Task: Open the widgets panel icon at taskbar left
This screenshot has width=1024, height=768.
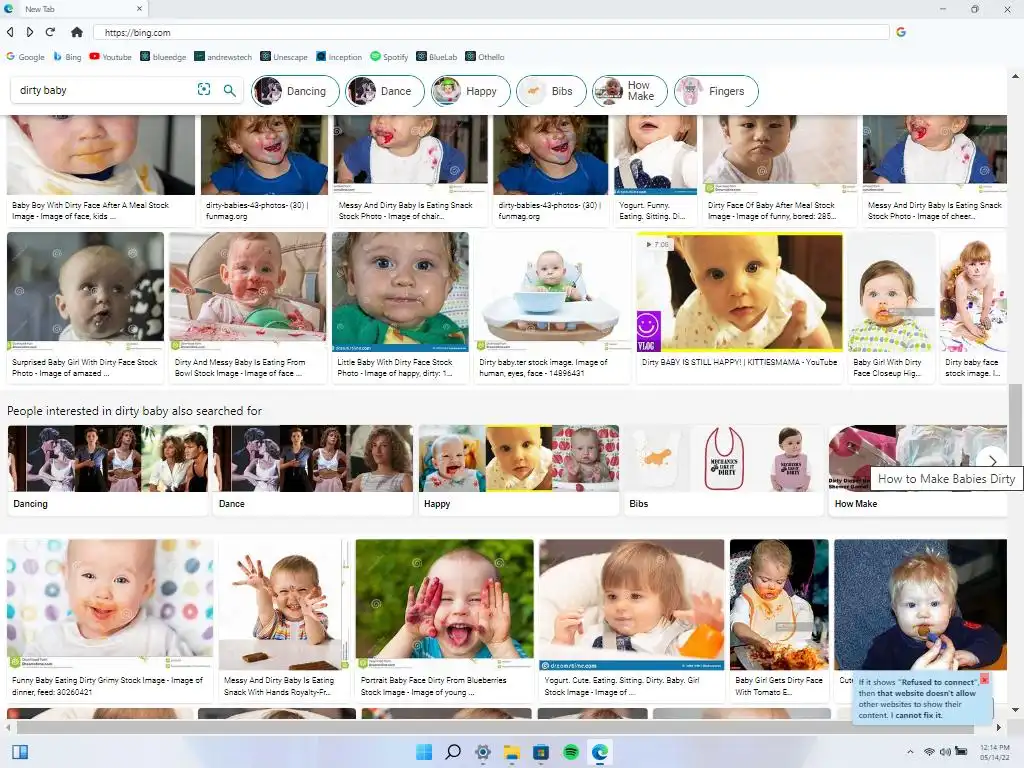Action: point(20,752)
